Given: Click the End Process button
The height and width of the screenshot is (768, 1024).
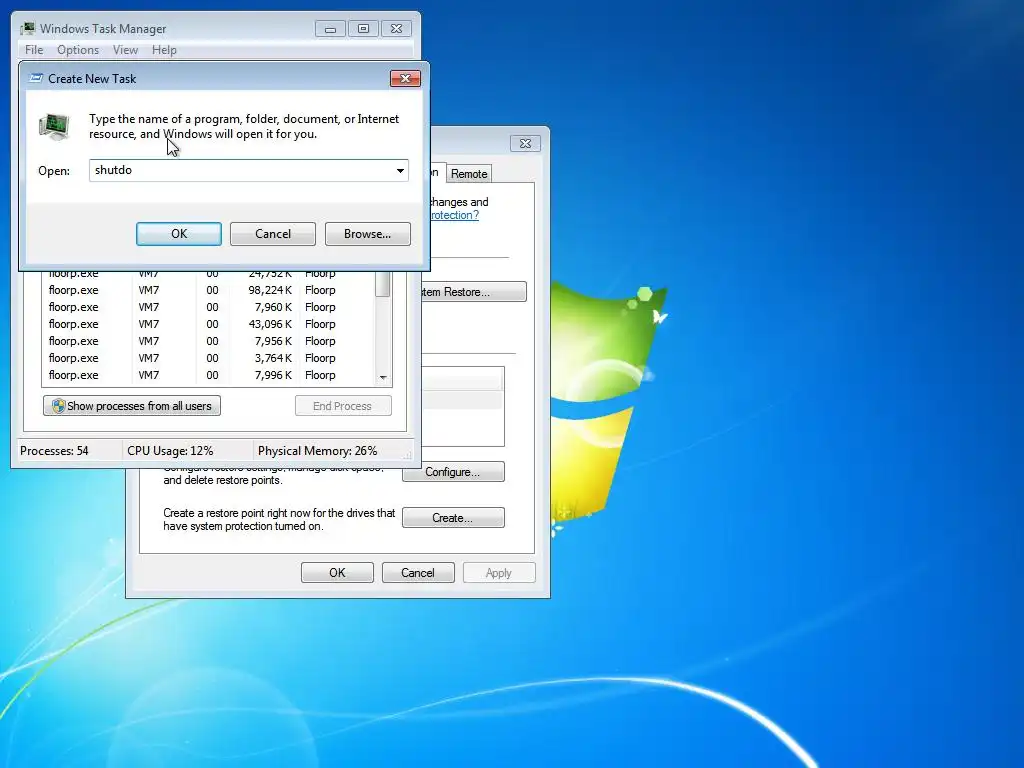Looking at the screenshot, I should [343, 406].
